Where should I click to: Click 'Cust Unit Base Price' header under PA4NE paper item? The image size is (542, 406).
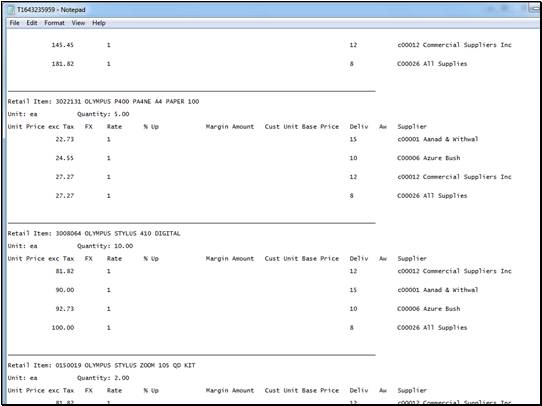pos(302,127)
